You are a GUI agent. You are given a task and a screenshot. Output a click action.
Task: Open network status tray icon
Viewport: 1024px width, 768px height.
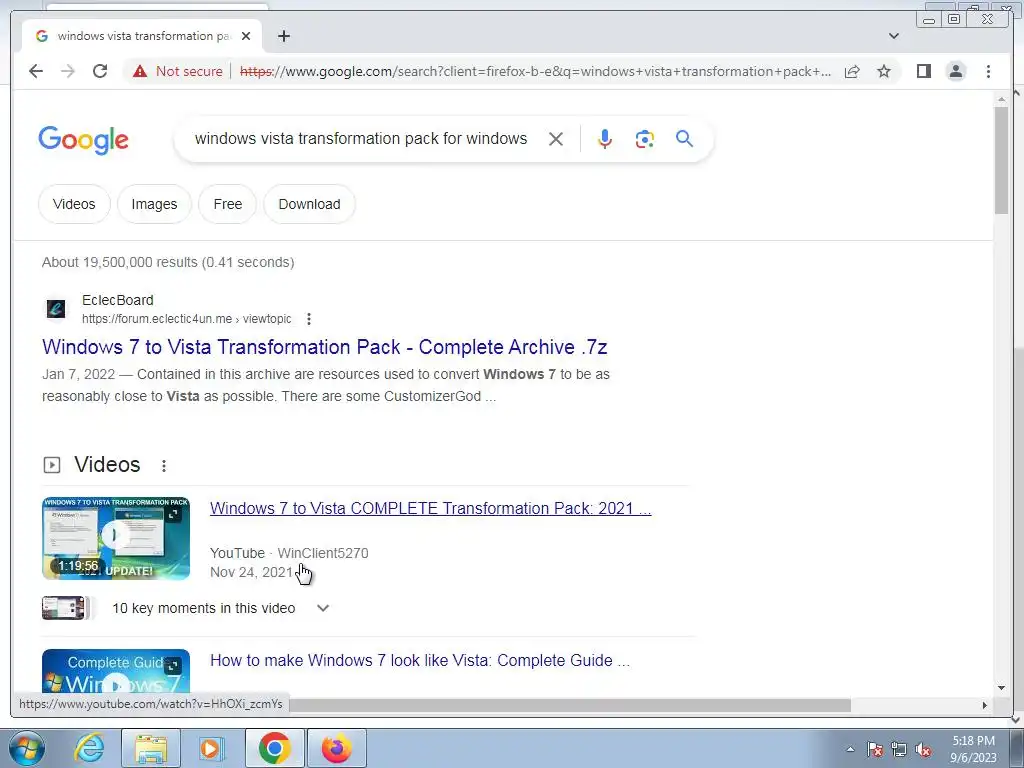899,749
